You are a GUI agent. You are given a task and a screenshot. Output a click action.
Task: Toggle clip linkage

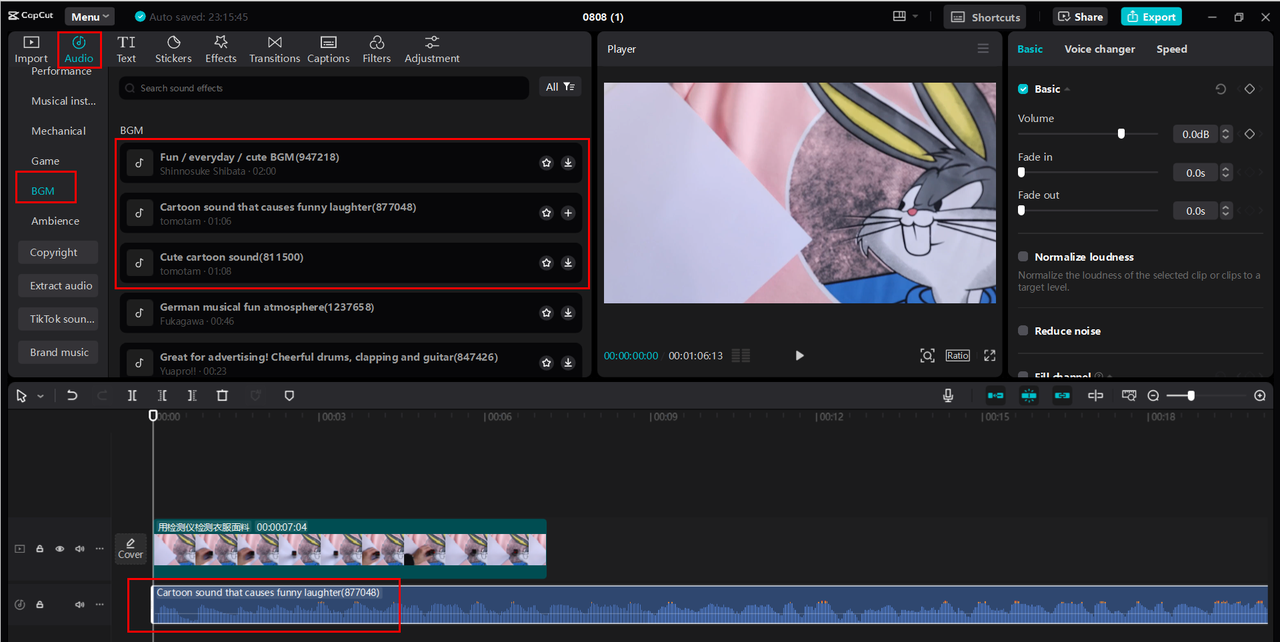(1062, 396)
